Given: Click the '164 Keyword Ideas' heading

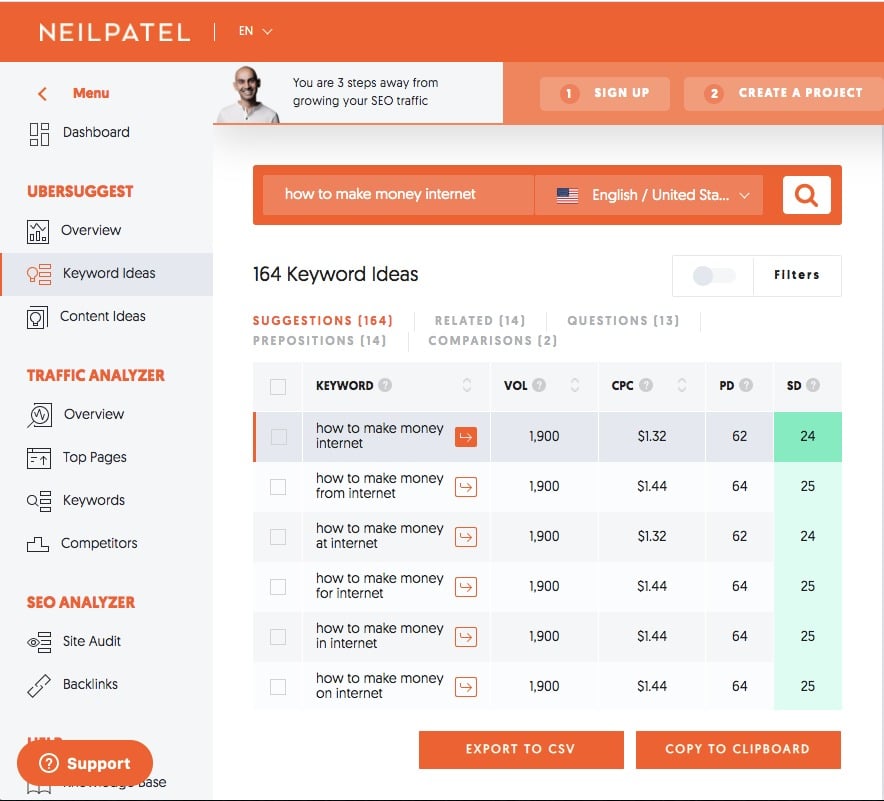Looking at the screenshot, I should click(335, 275).
